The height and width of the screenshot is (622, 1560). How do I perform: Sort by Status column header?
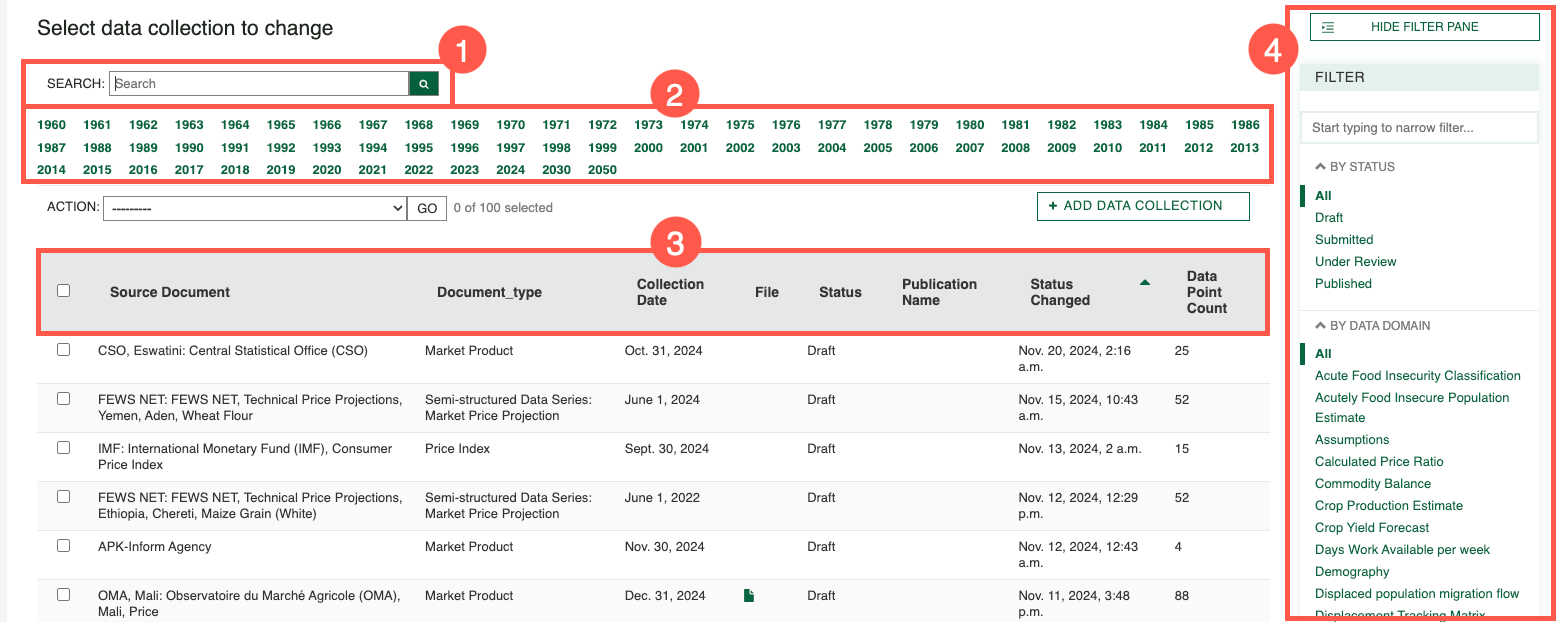point(840,292)
